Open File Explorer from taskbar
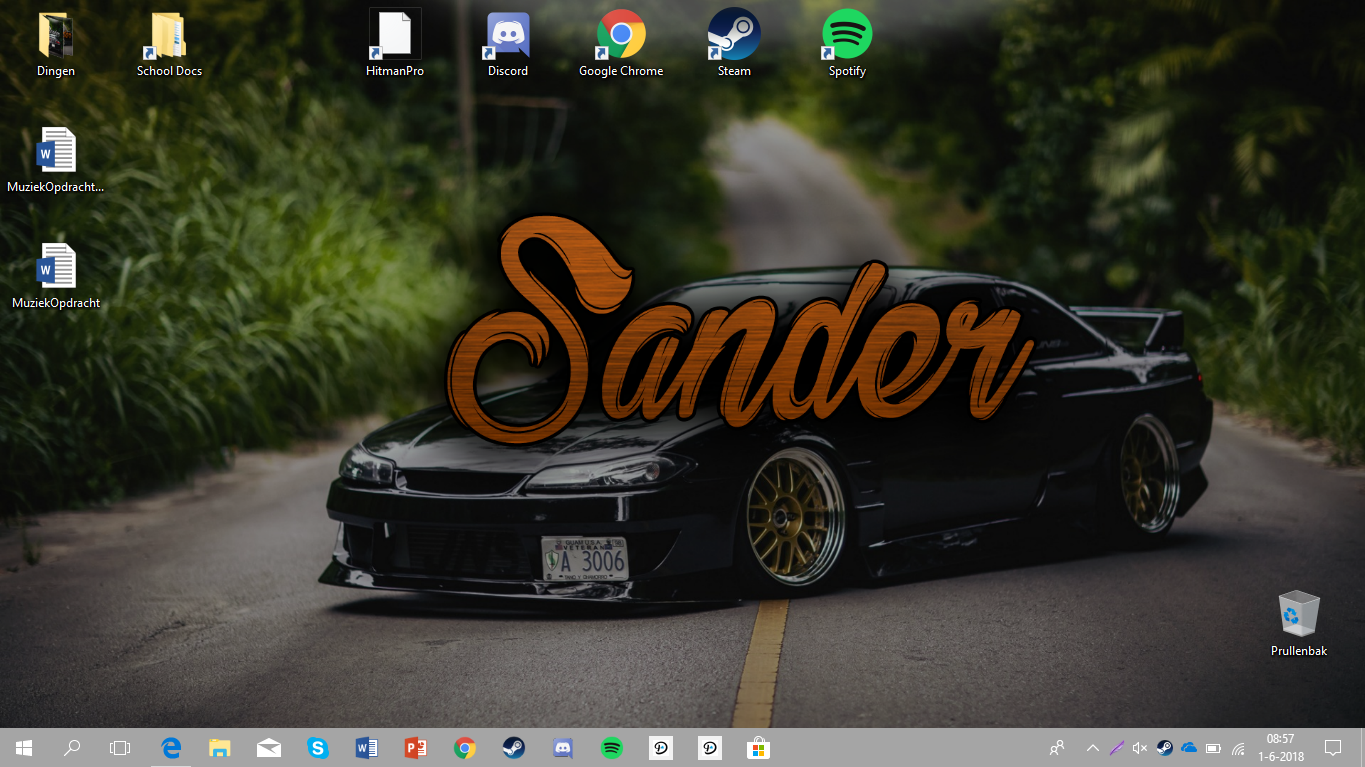This screenshot has height=767, width=1365. point(220,747)
